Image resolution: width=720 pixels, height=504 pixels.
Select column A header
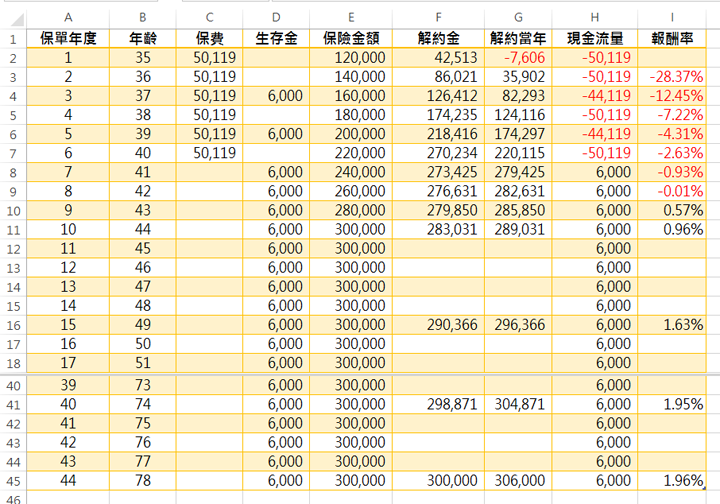click(x=68, y=18)
